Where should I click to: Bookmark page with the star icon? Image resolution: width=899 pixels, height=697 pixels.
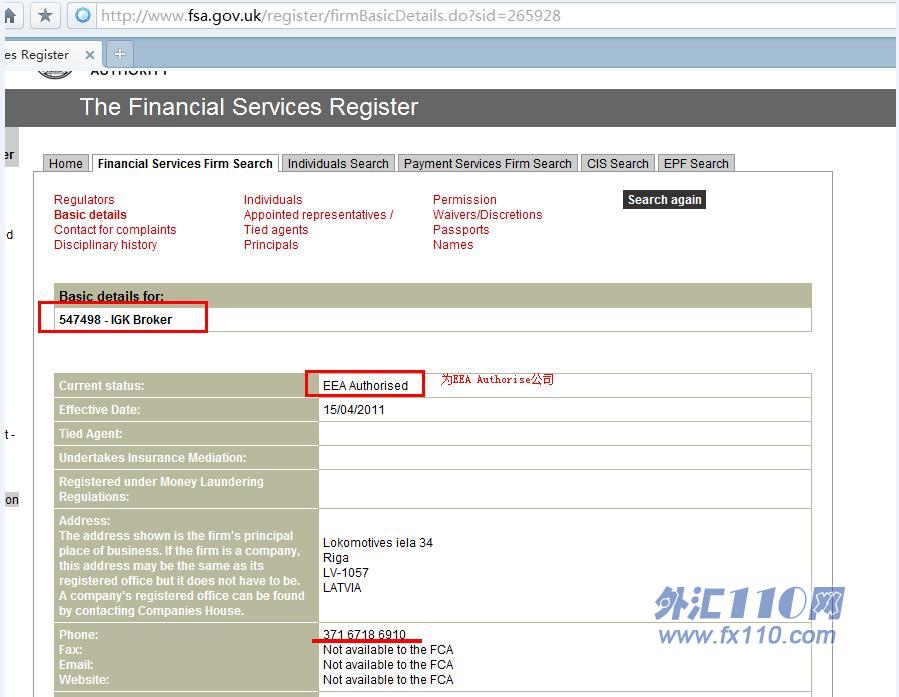tap(45, 15)
